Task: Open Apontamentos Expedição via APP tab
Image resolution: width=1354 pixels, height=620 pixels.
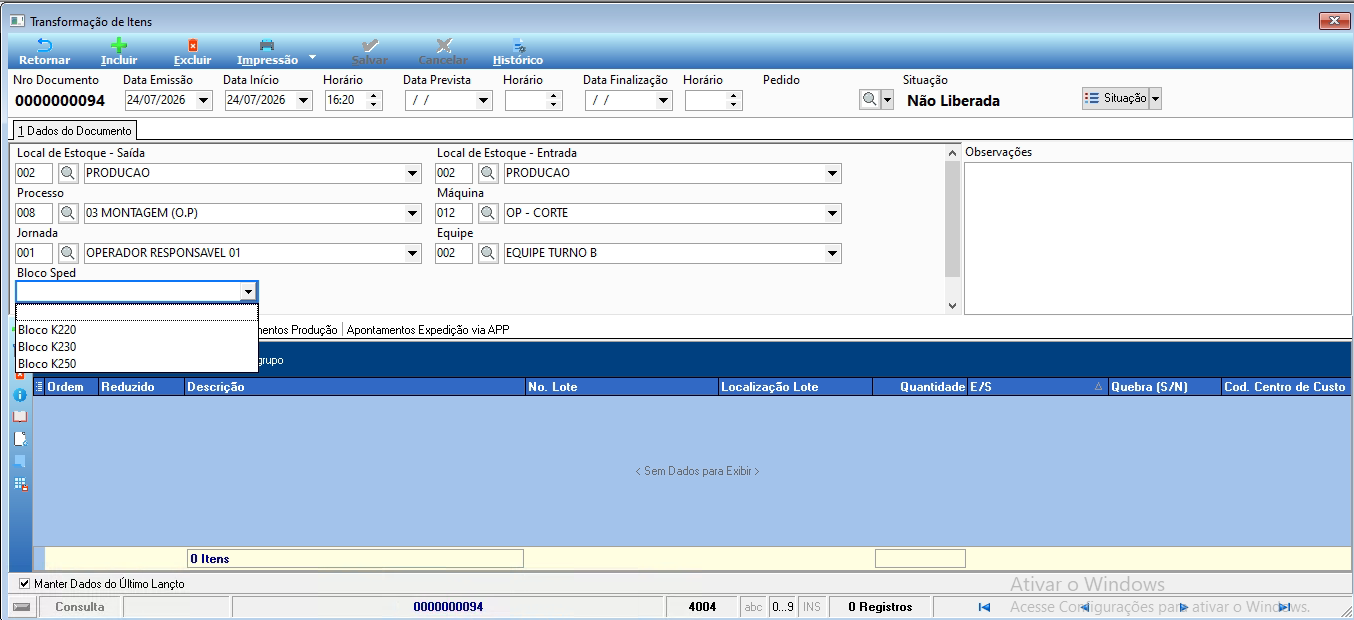Action: 428,329
